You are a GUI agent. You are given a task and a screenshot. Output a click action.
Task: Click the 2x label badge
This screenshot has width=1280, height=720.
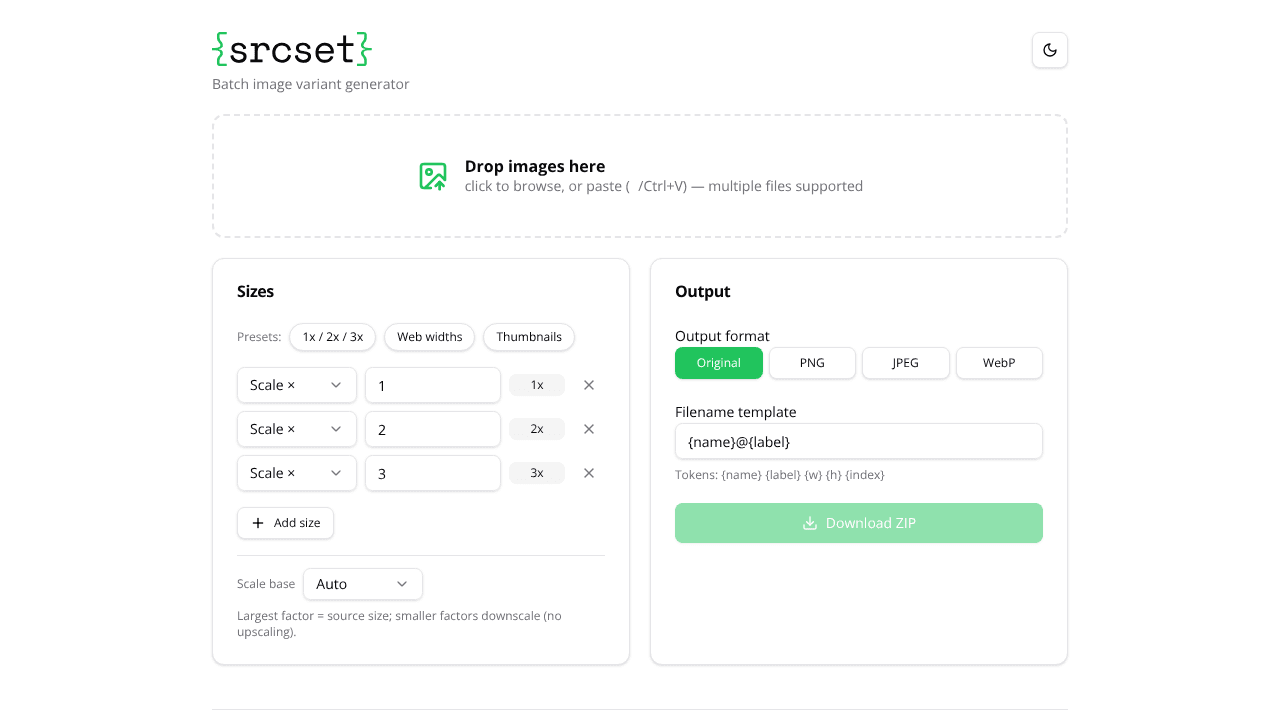537,429
